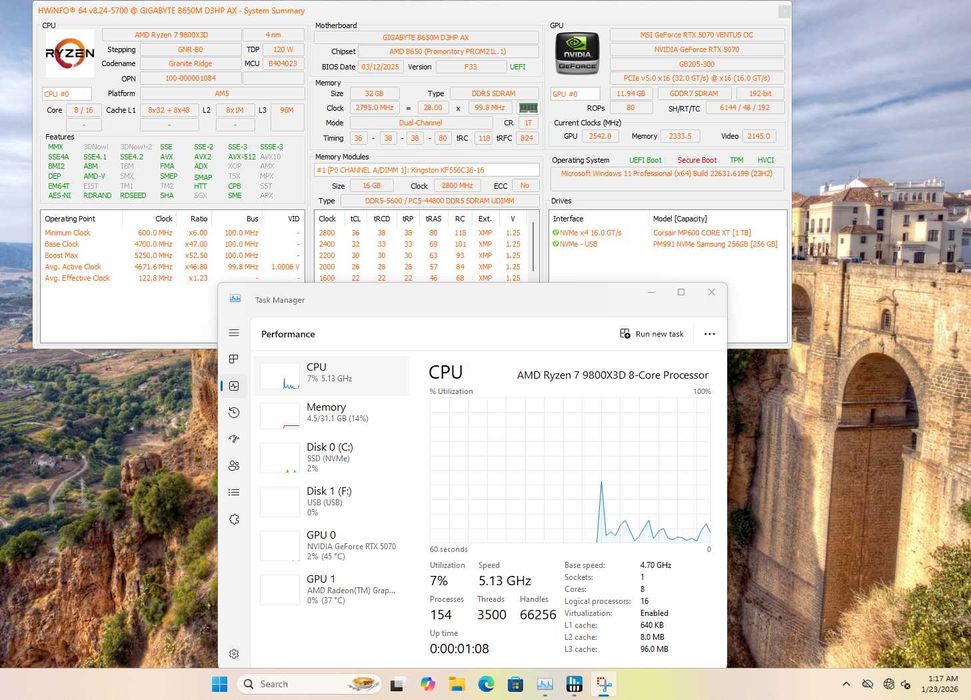971x700 pixels.
Task: Click the 'Avg. Active Clock' operating point row
Action: point(172,267)
